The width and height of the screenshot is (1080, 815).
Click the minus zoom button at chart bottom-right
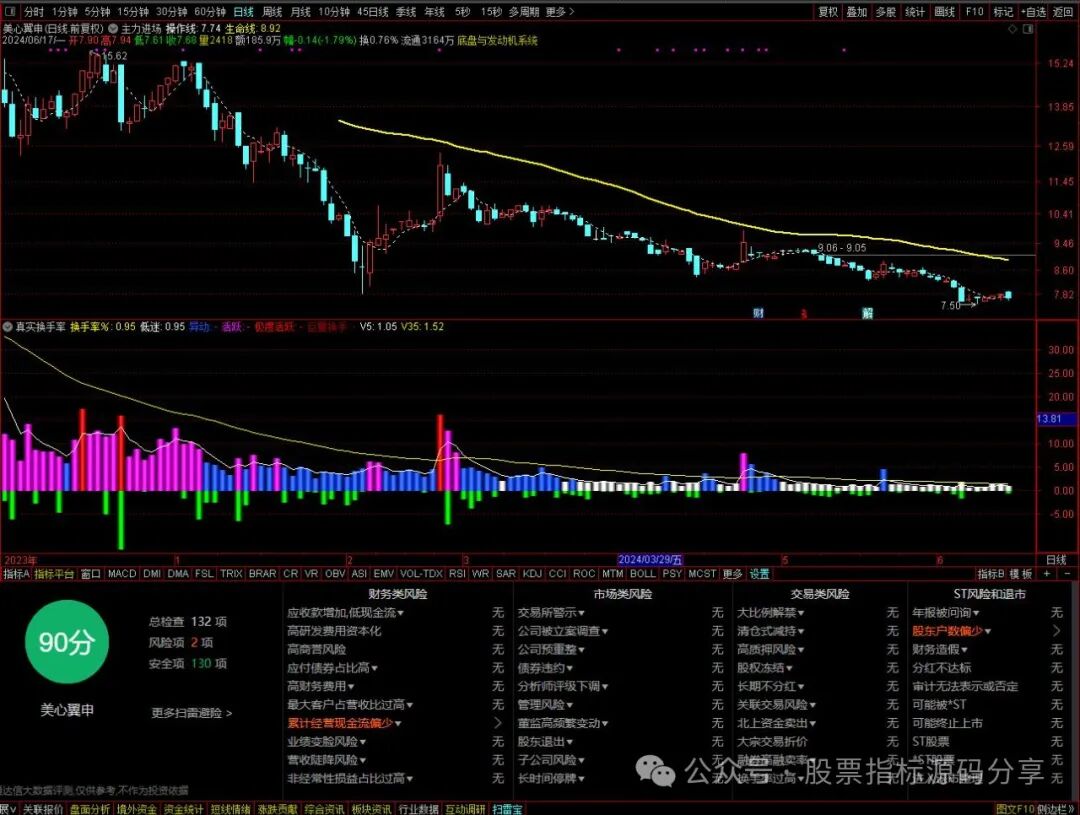[1067, 573]
